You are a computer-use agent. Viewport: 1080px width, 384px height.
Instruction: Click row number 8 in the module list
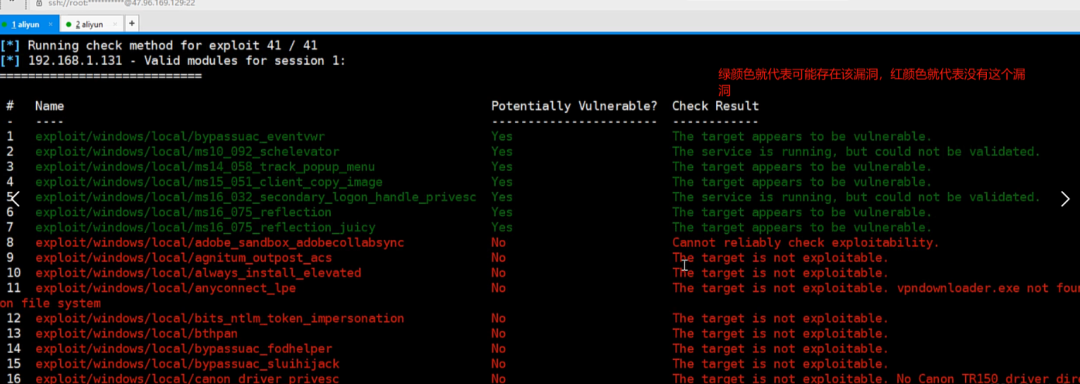point(10,242)
